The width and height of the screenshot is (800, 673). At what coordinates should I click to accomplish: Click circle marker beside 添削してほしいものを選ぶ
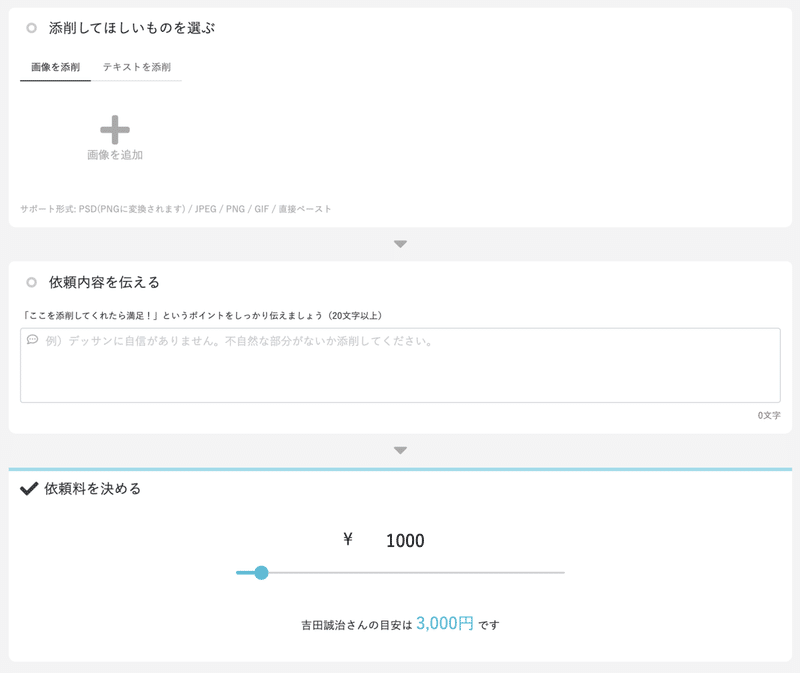point(32,28)
